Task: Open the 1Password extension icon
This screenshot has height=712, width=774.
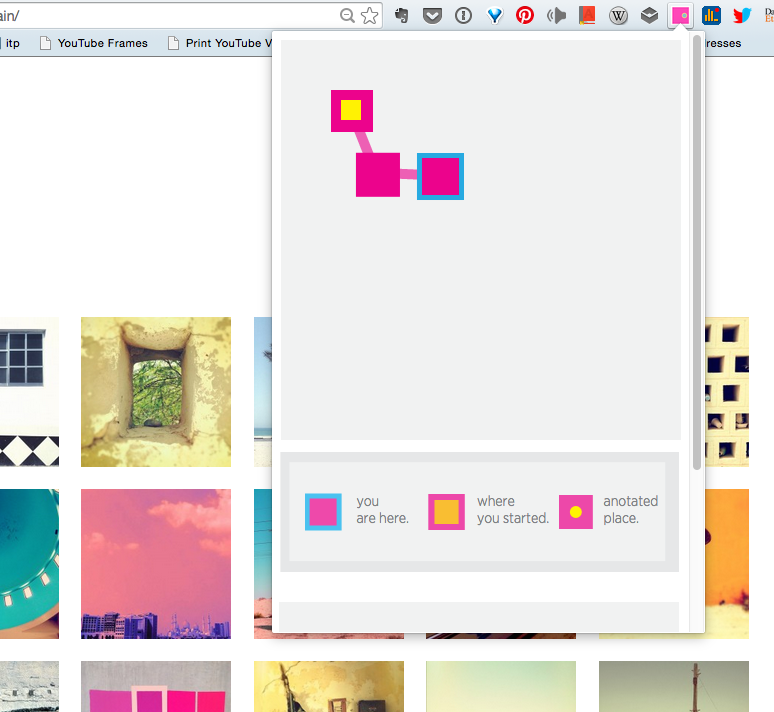Action: 463,16
